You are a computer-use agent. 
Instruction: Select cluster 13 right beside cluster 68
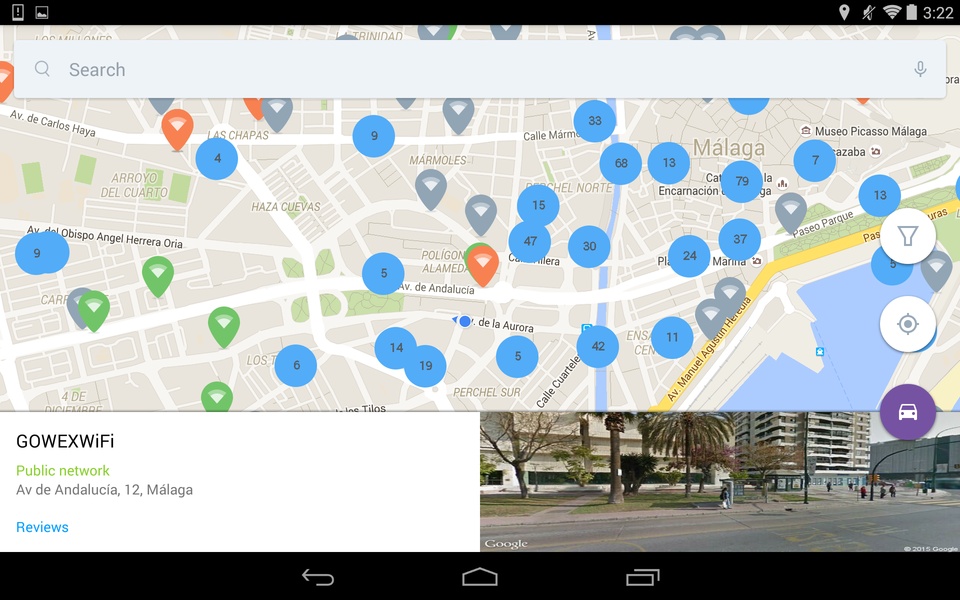coord(669,163)
